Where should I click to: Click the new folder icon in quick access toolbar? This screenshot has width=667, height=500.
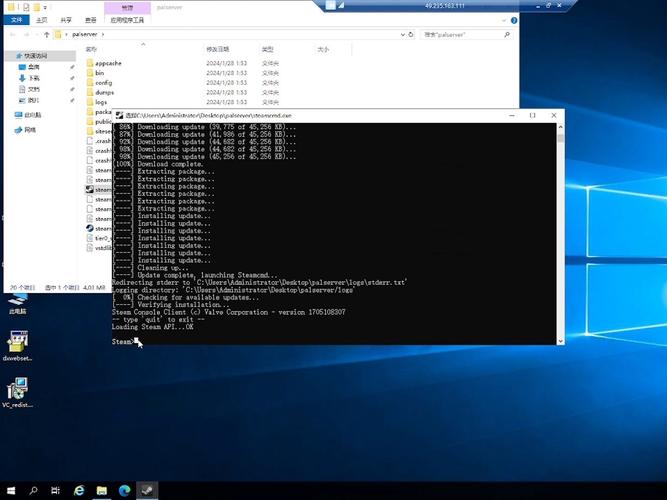37,7
